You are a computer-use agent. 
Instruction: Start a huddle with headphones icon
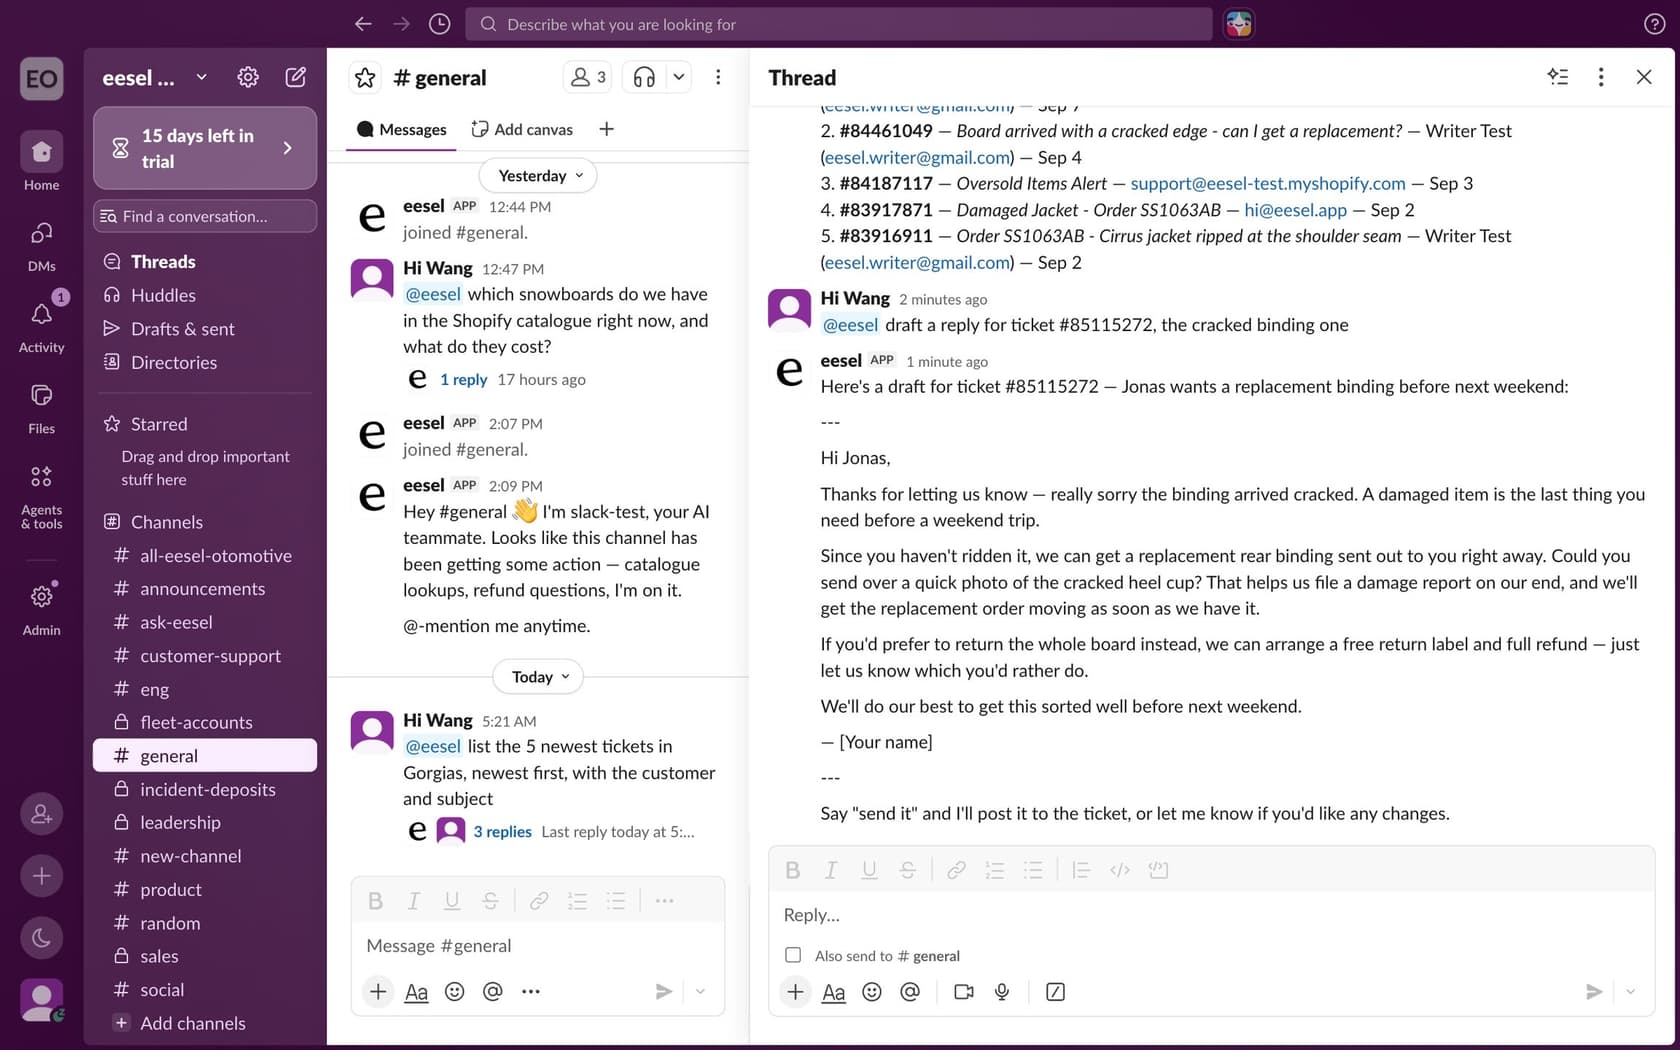coord(644,77)
